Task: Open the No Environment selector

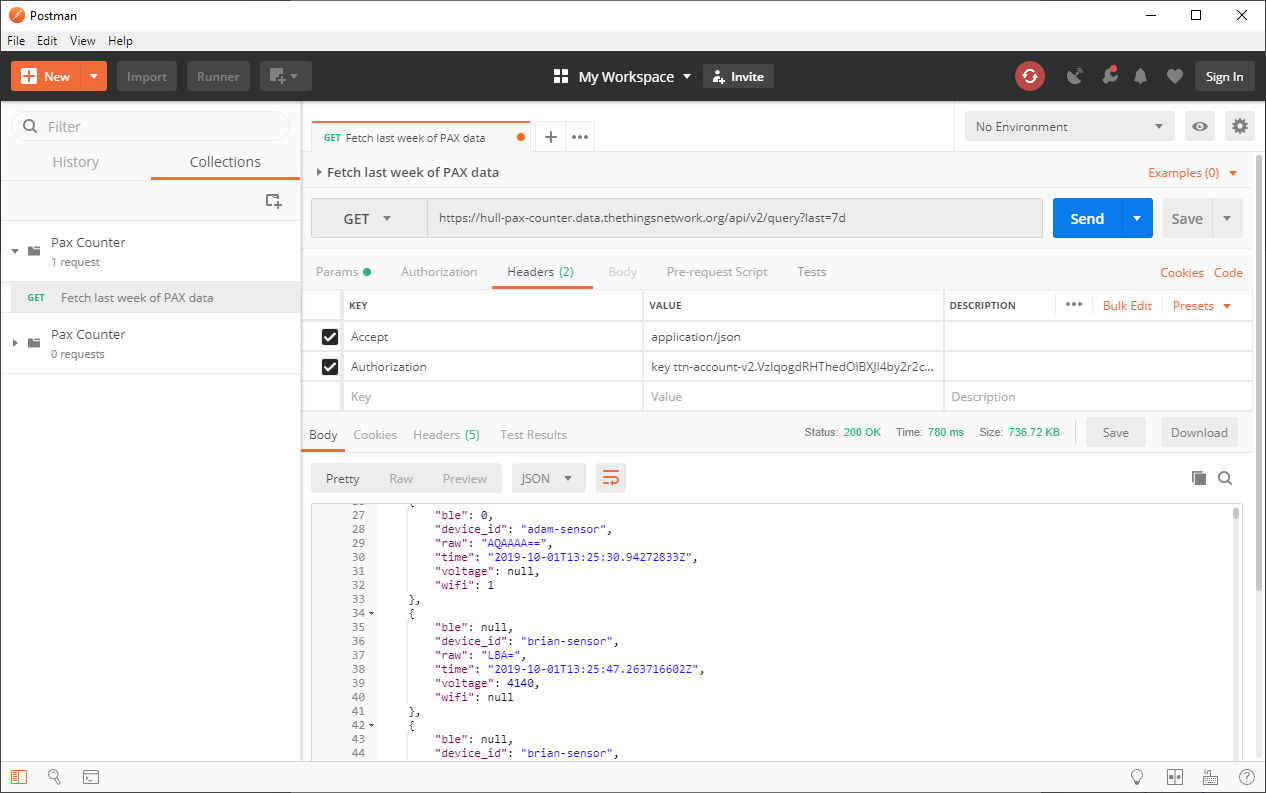Action: [x=1070, y=126]
